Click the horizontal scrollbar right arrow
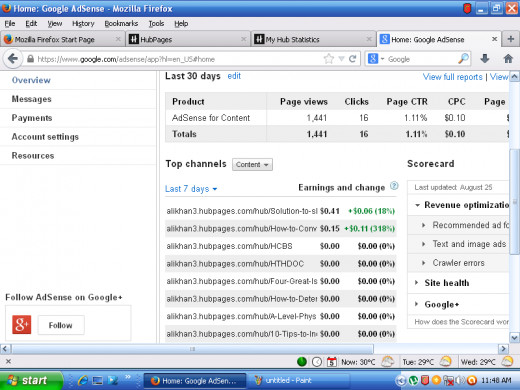The width and height of the screenshot is (520, 390). pyautogui.click(x=503, y=349)
